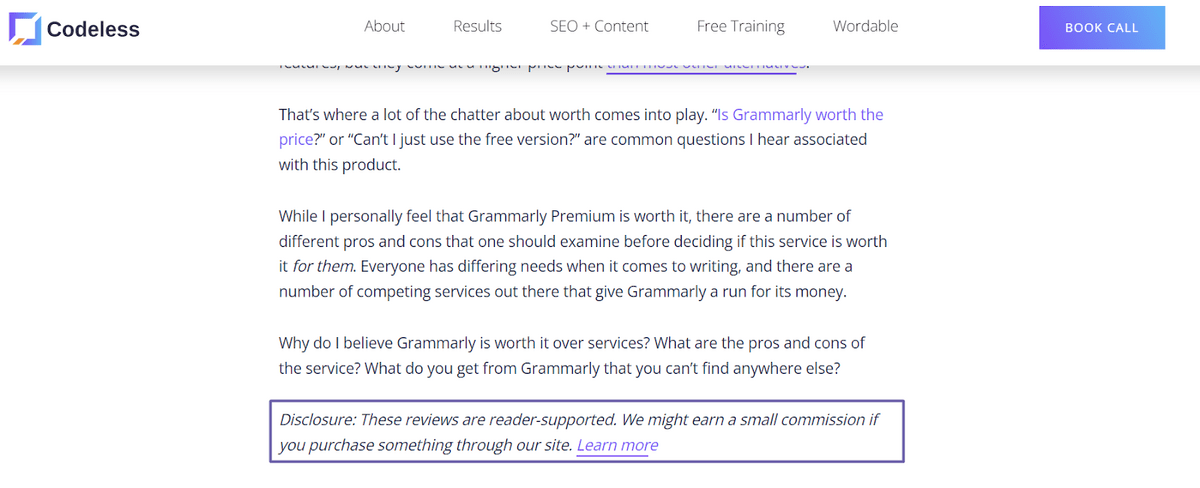The image size is (1200, 488).
Task: Select Free Training in the navigation
Action: coord(740,26)
